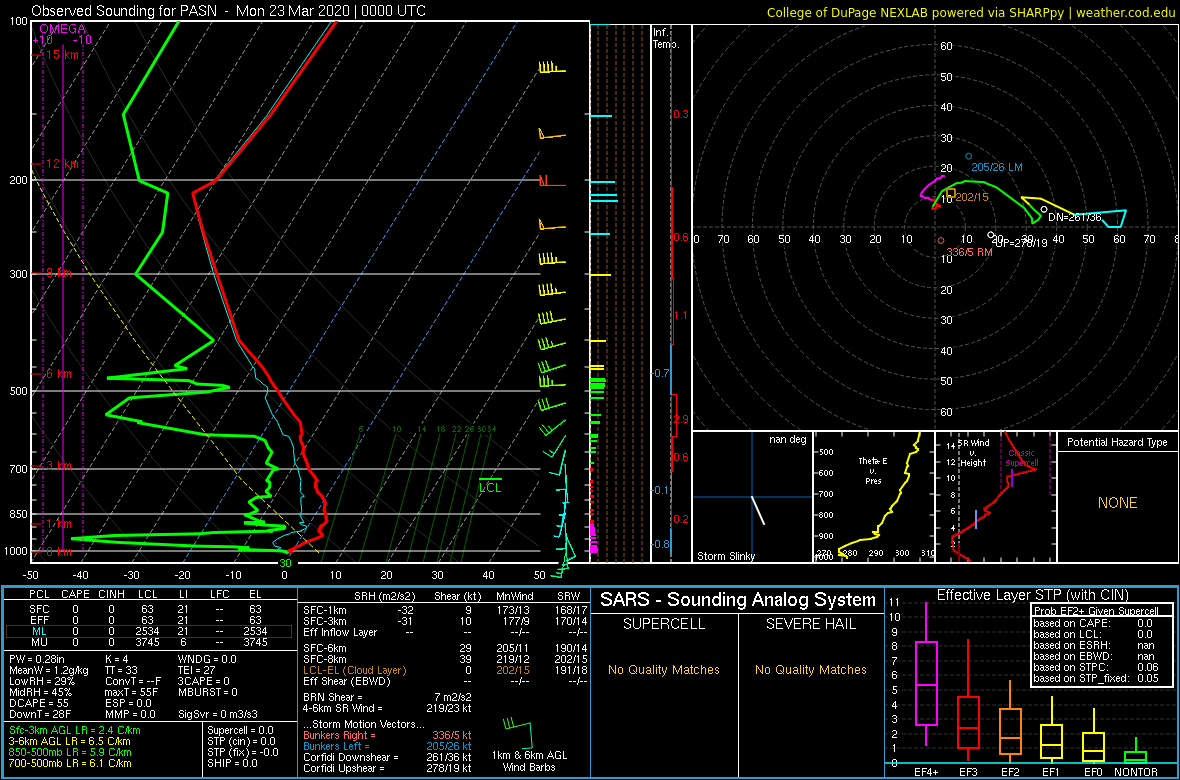Select the SUPERCELL analog column header
The height and width of the screenshot is (780, 1180).
664,624
